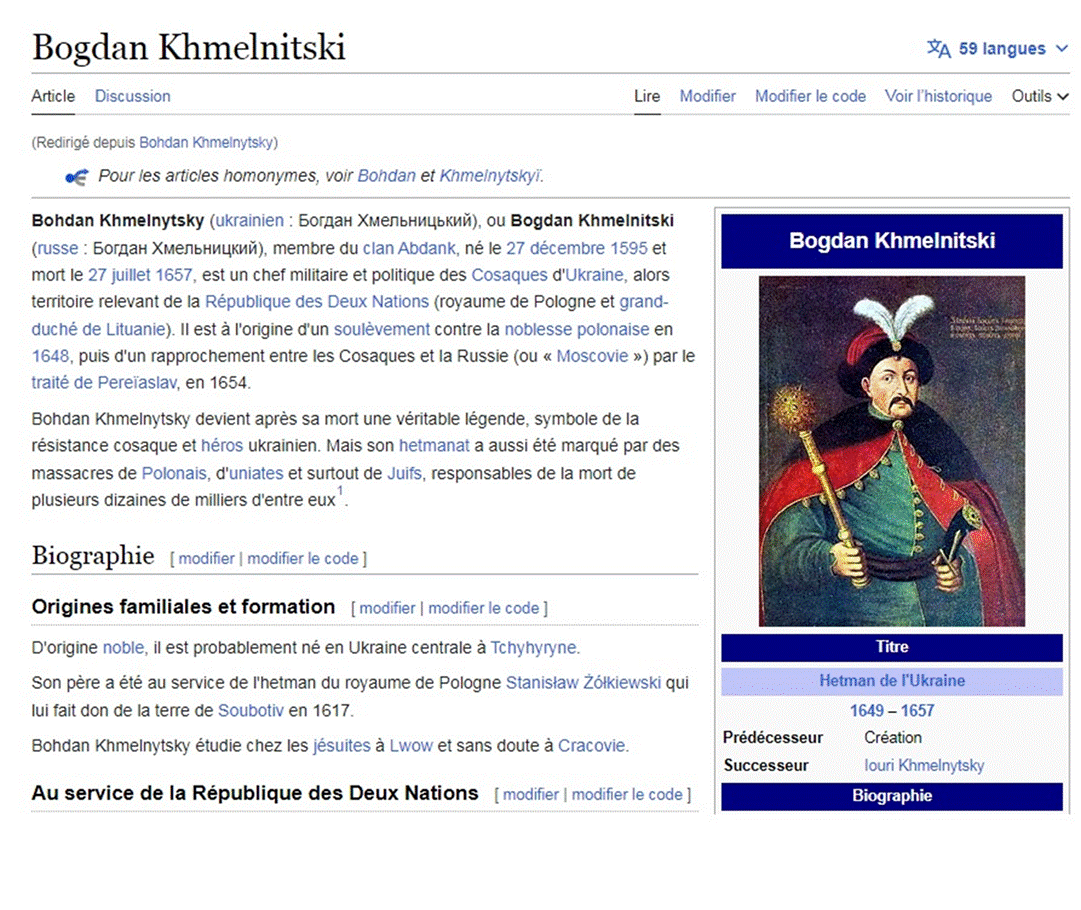Follow the jésuites link
Screen dimensions: 1081x910
[342, 746]
